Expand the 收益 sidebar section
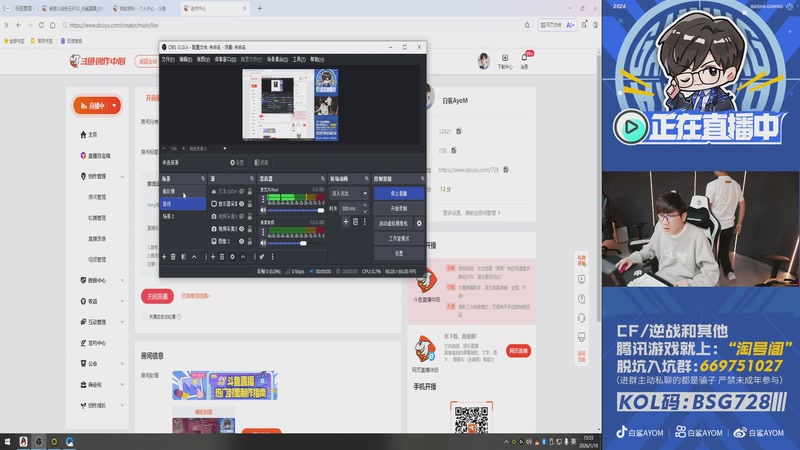This screenshot has width=800, height=450. coord(122,302)
